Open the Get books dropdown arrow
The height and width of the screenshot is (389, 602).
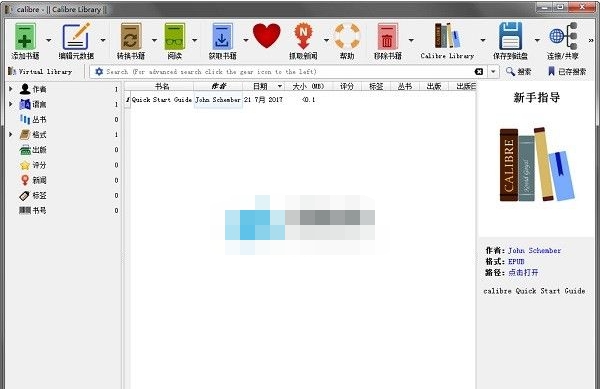pos(246,40)
